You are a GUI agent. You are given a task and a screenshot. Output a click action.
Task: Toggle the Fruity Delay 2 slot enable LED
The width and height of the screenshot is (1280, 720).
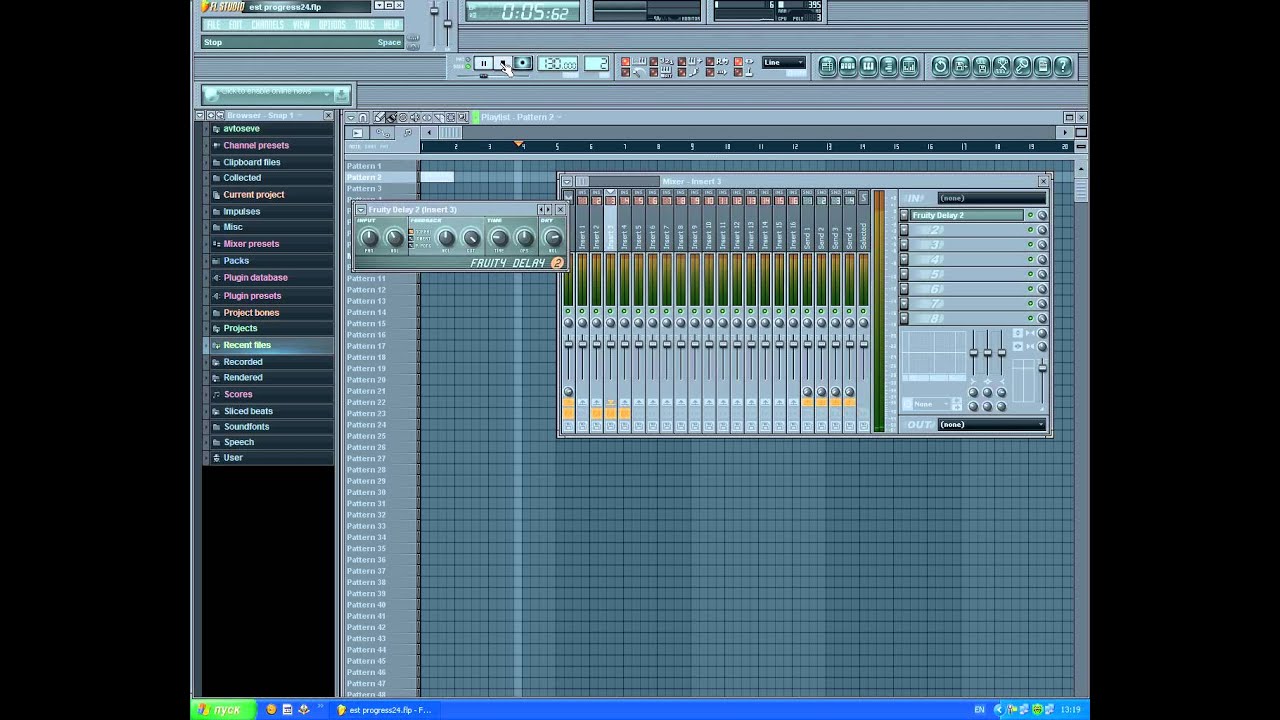[1030, 216]
